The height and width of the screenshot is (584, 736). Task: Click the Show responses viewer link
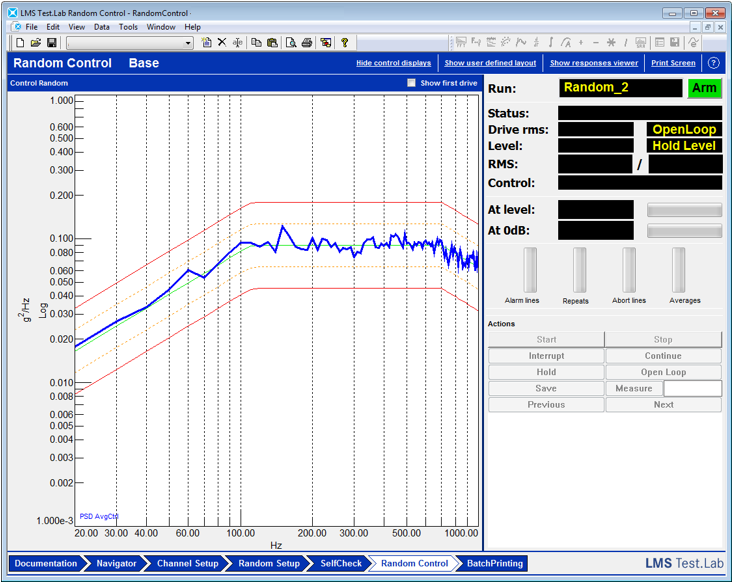click(x=594, y=63)
